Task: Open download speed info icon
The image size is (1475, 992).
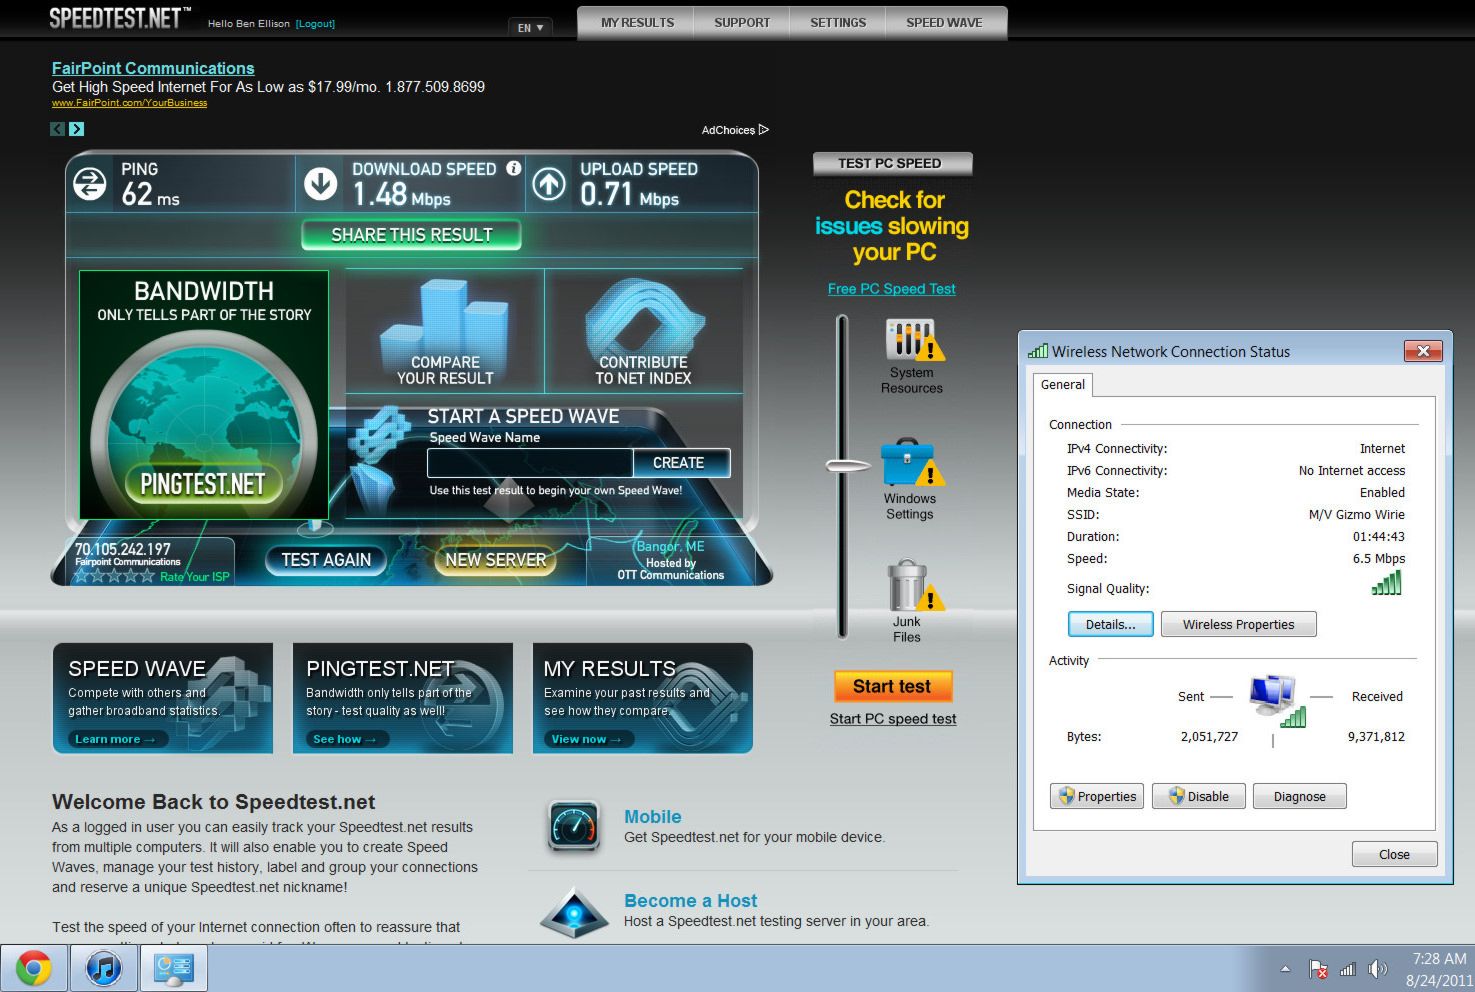Action: pyautogui.click(x=513, y=168)
